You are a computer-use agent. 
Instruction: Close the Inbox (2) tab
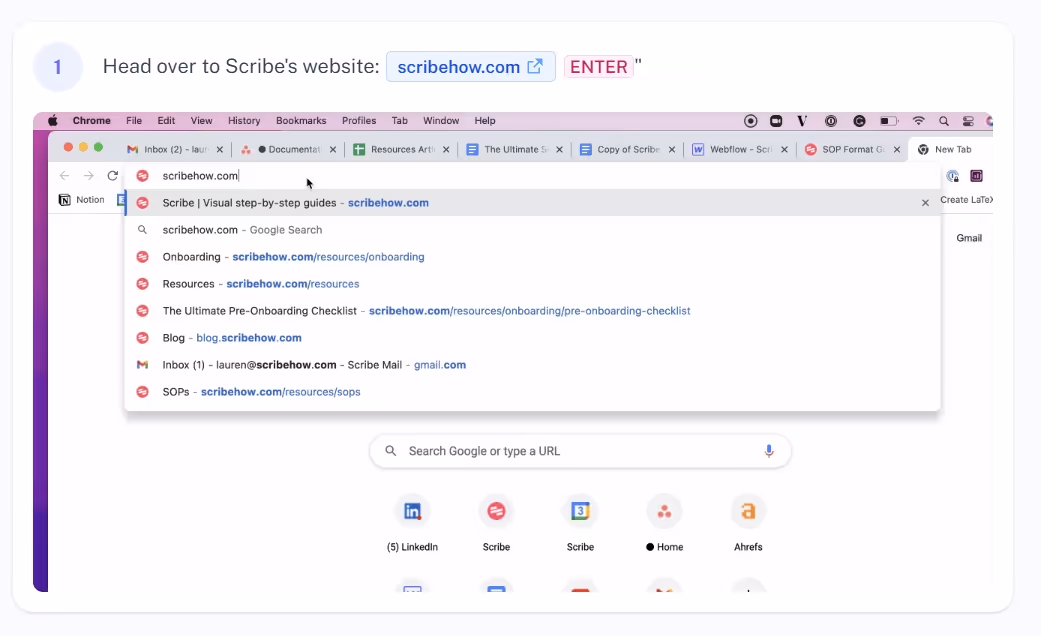pos(220,149)
